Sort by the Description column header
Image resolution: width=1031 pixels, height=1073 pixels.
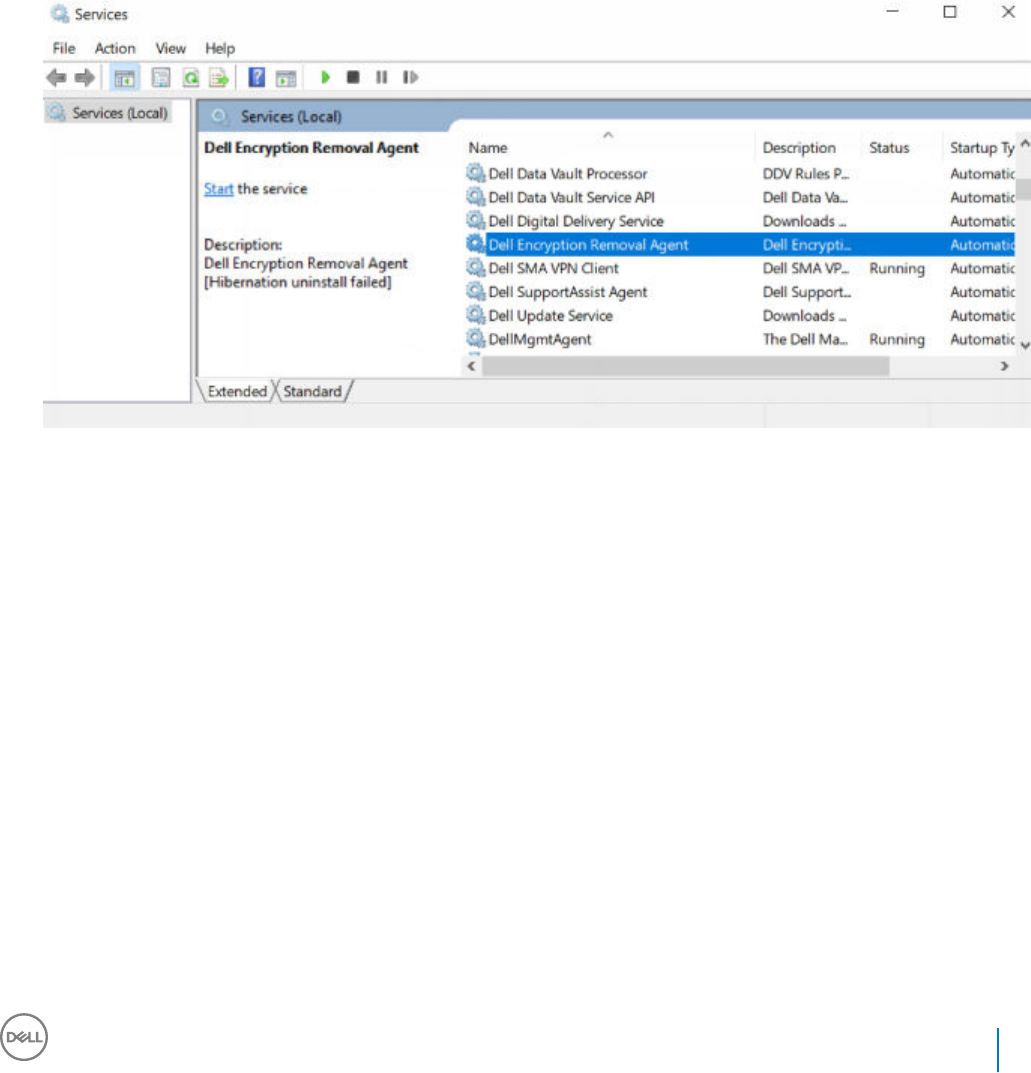(x=799, y=148)
